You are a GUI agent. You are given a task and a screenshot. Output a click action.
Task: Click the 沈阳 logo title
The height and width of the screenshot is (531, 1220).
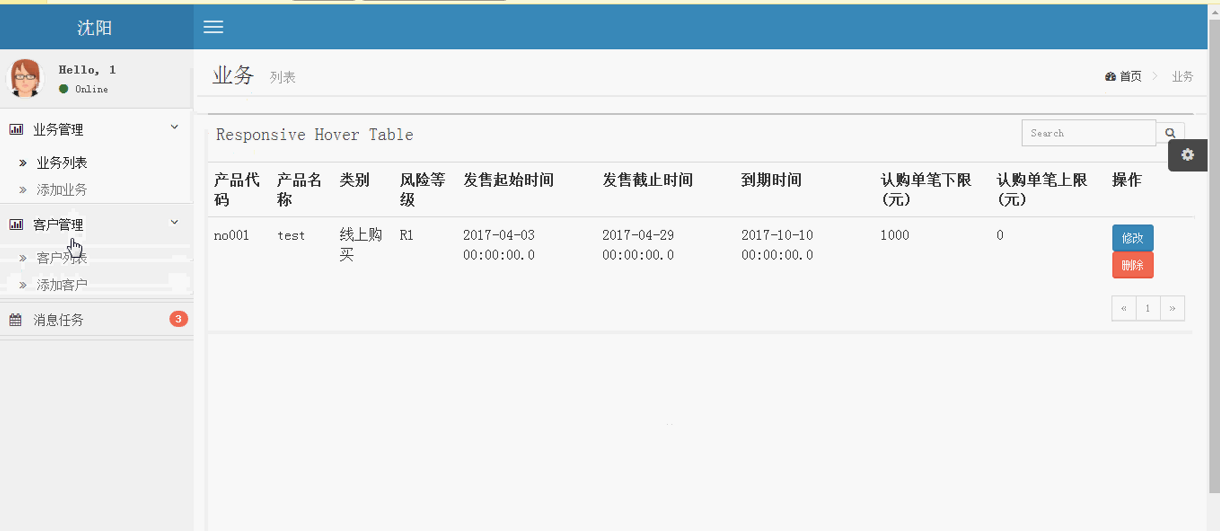95,28
